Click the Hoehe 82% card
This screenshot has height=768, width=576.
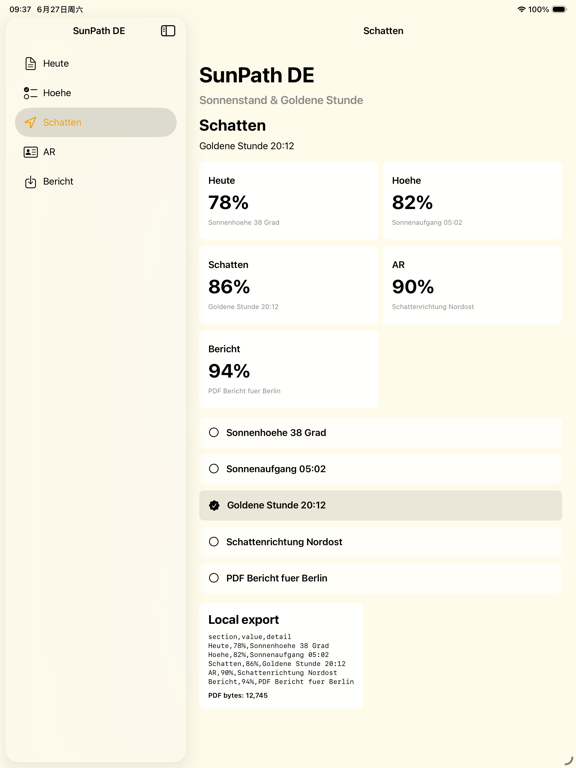click(473, 201)
